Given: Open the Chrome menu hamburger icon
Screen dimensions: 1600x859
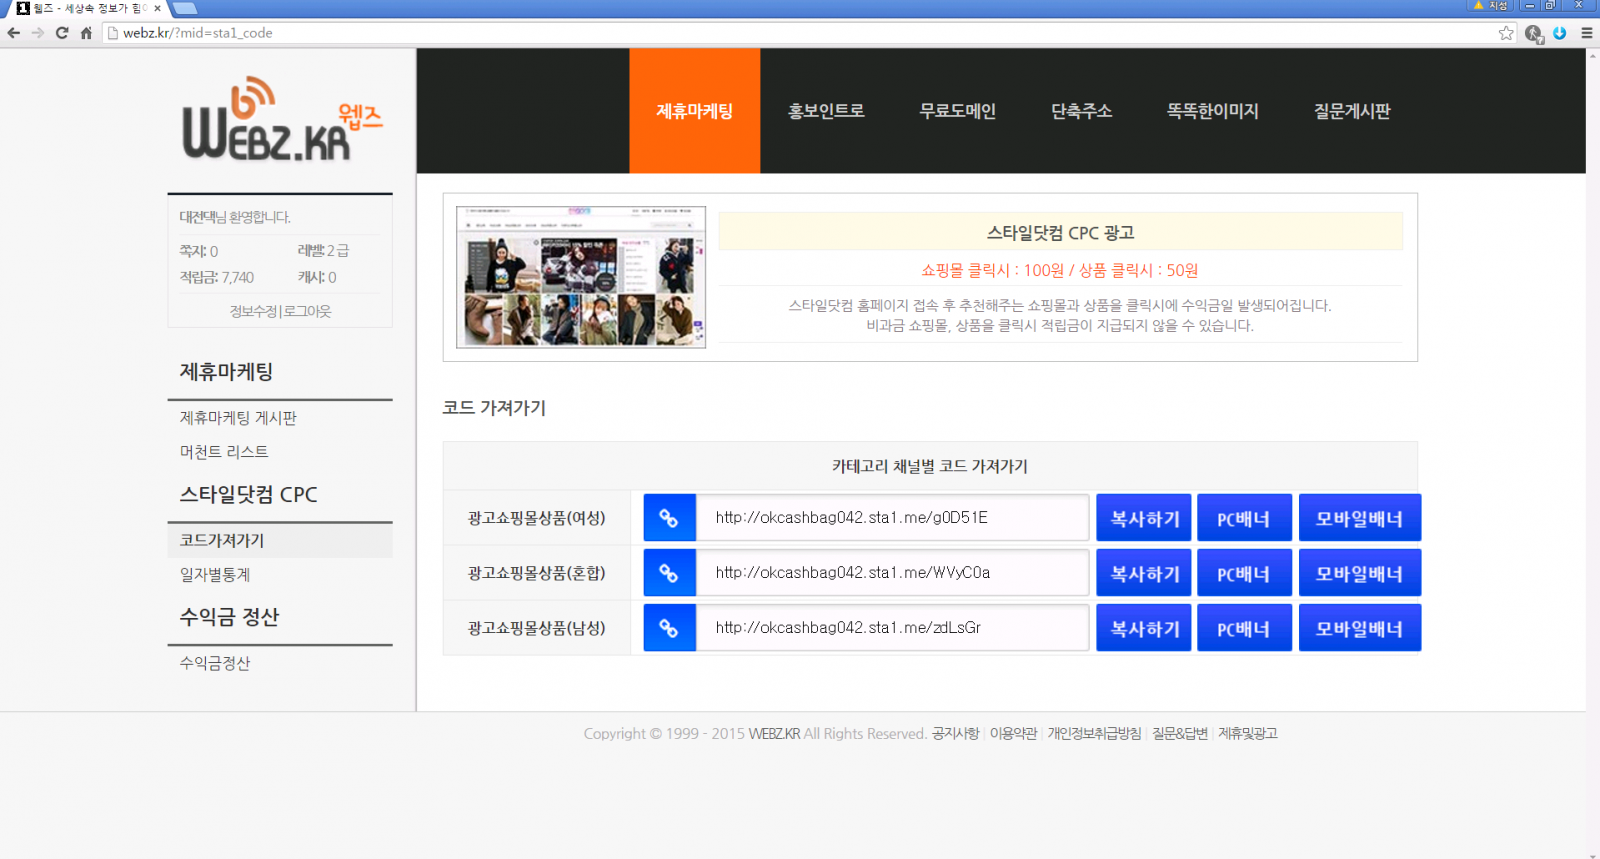Looking at the screenshot, I should pos(1586,33).
